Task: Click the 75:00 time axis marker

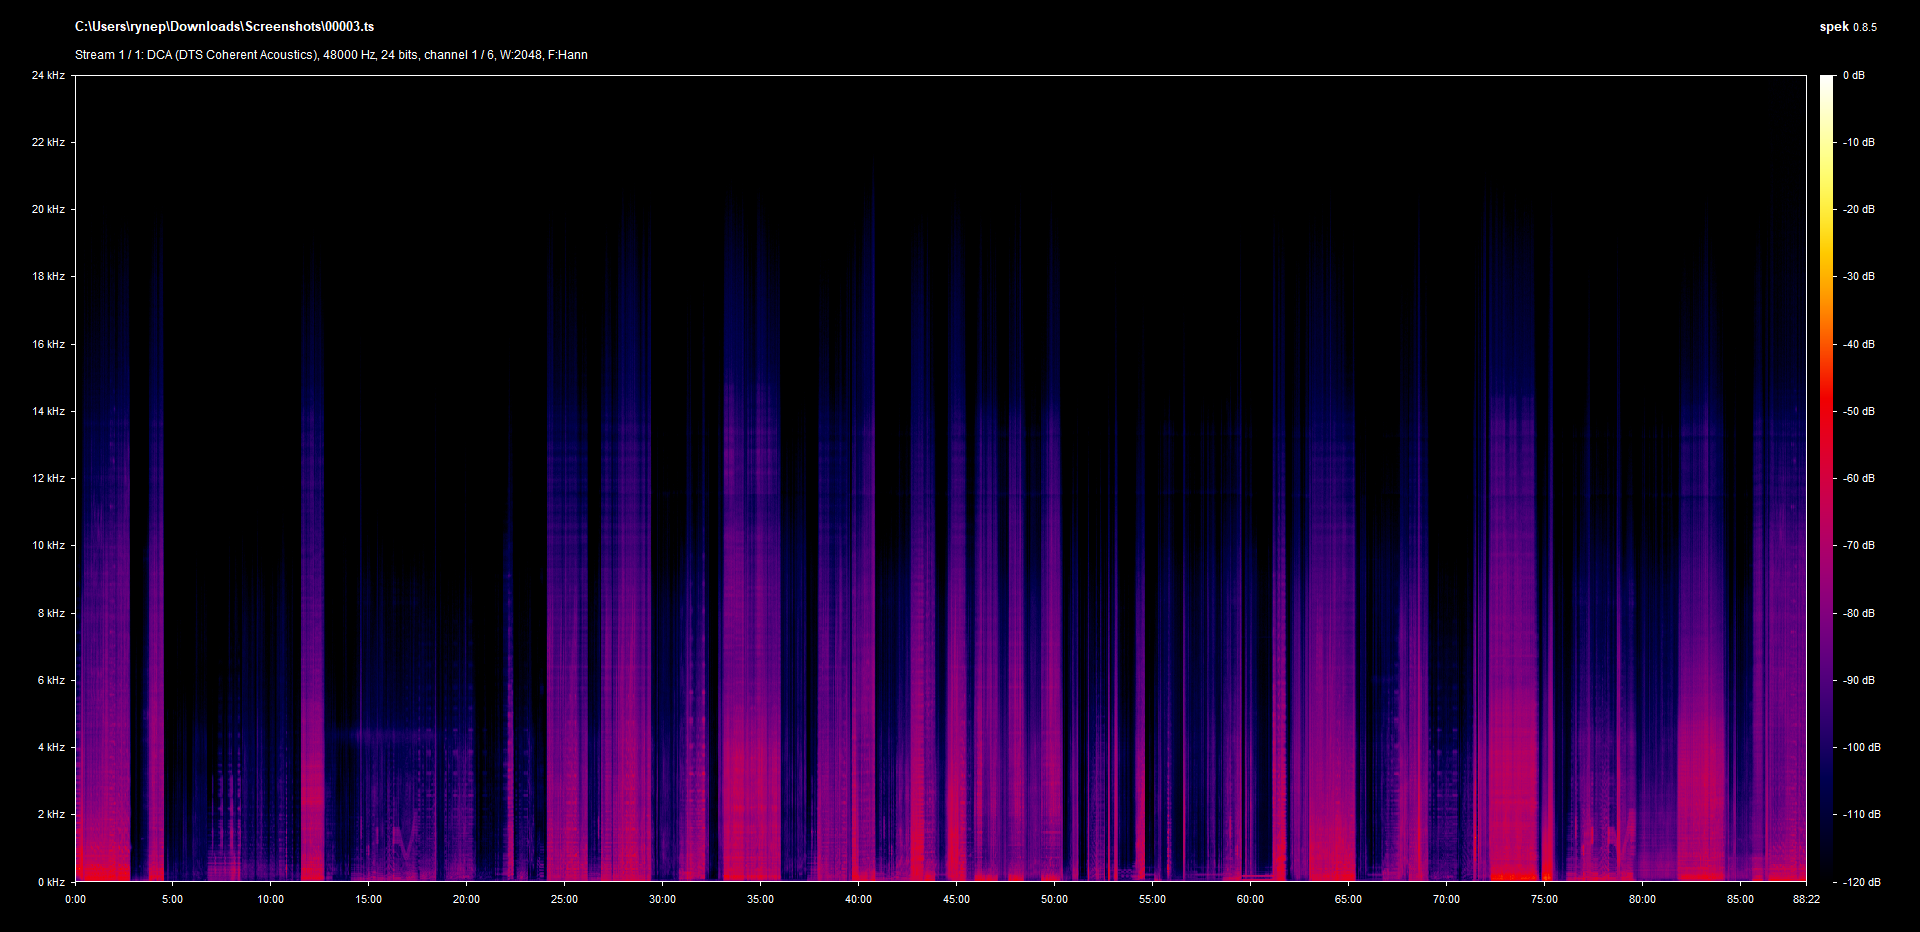Action: pyautogui.click(x=1544, y=899)
